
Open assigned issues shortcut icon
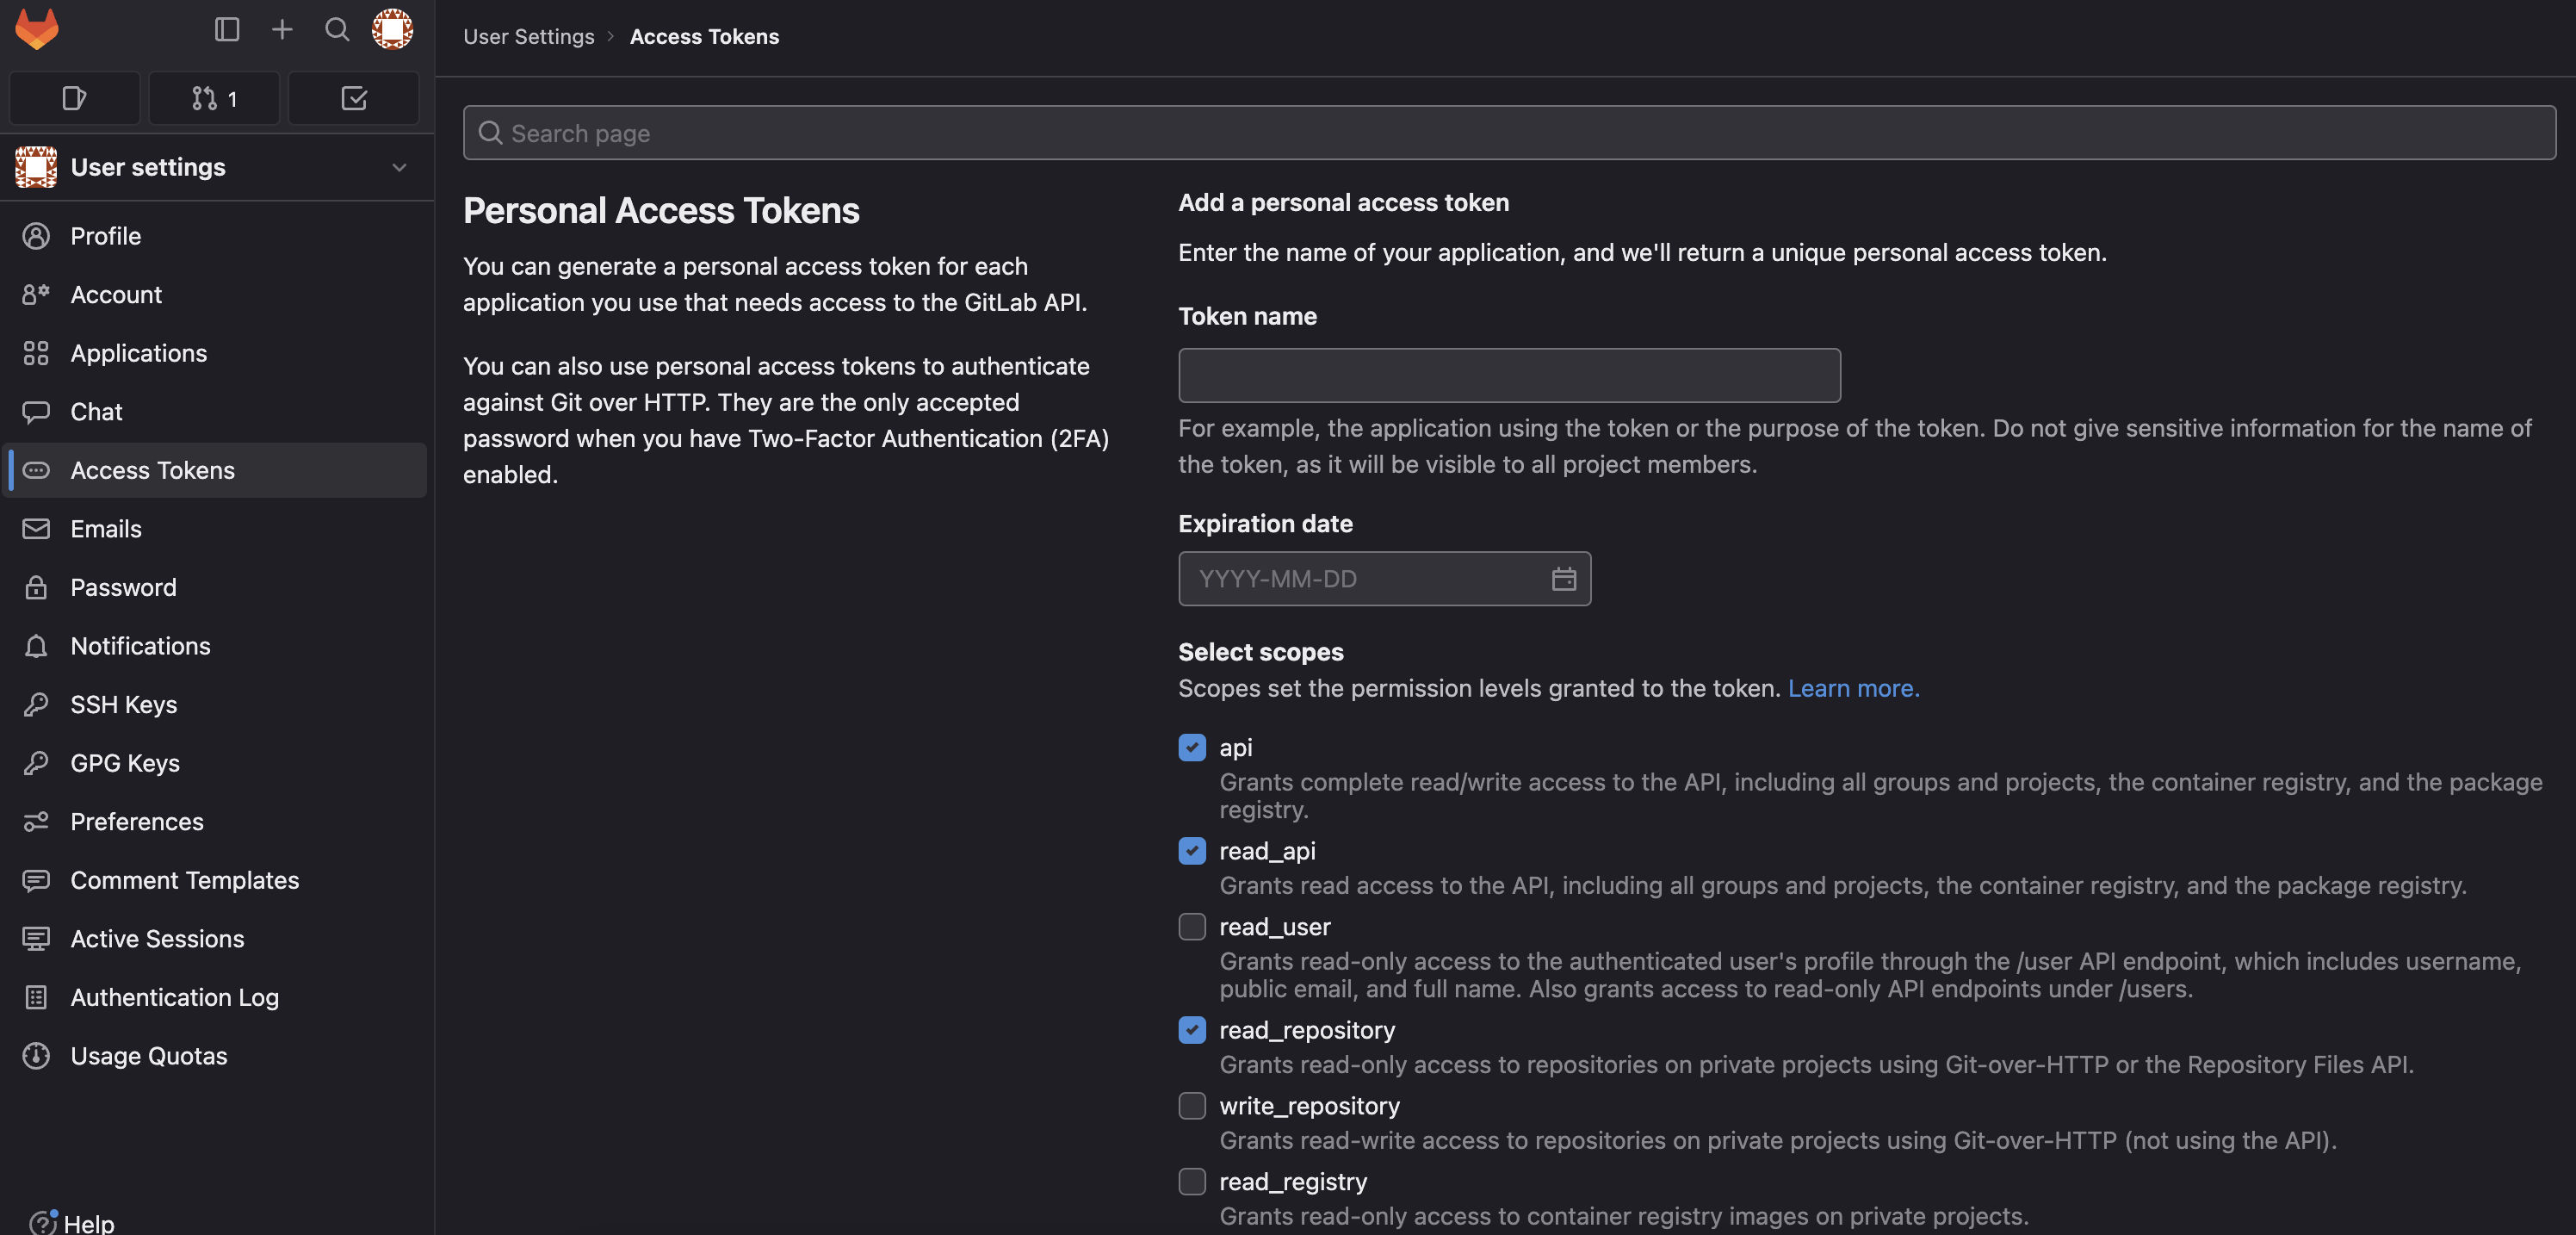point(74,98)
